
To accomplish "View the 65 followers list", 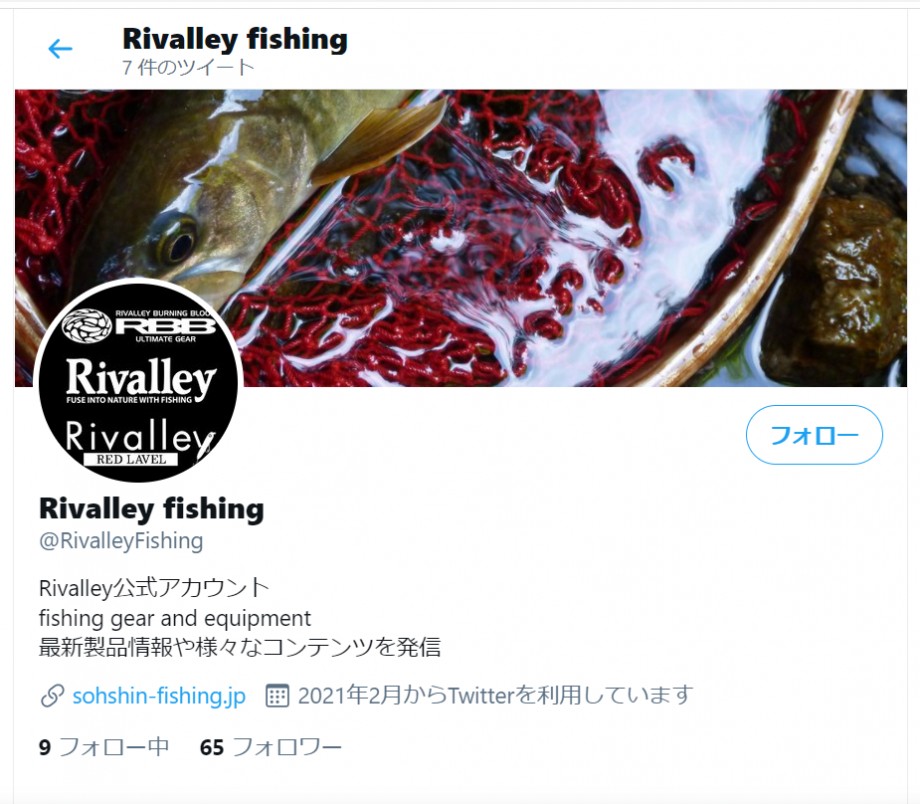I will pos(270,747).
